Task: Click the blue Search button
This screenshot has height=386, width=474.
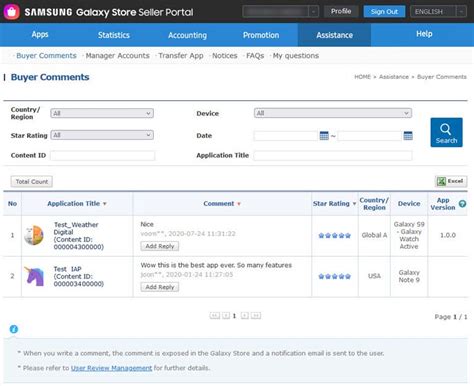Action: [x=446, y=132]
